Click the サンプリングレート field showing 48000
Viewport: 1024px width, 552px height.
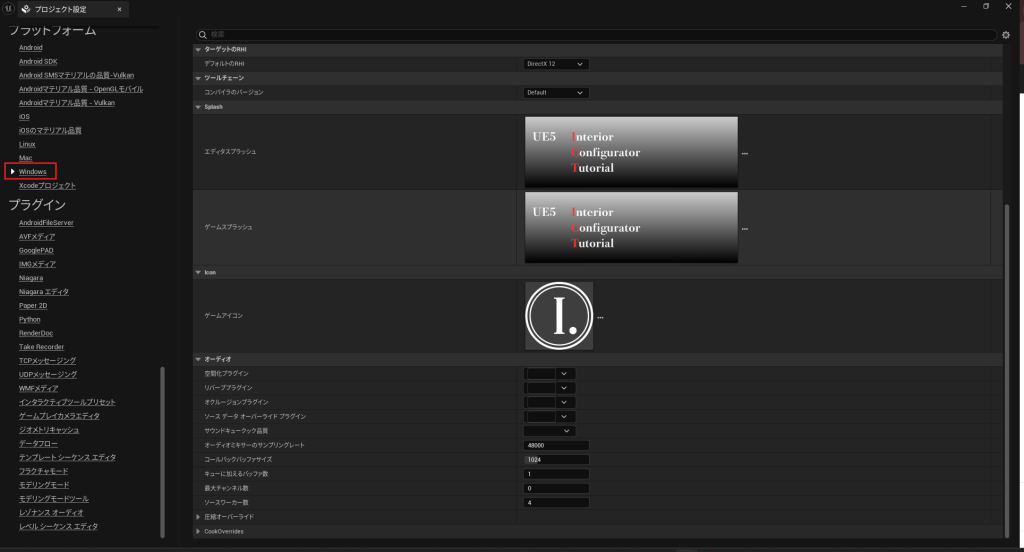[x=556, y=445]
